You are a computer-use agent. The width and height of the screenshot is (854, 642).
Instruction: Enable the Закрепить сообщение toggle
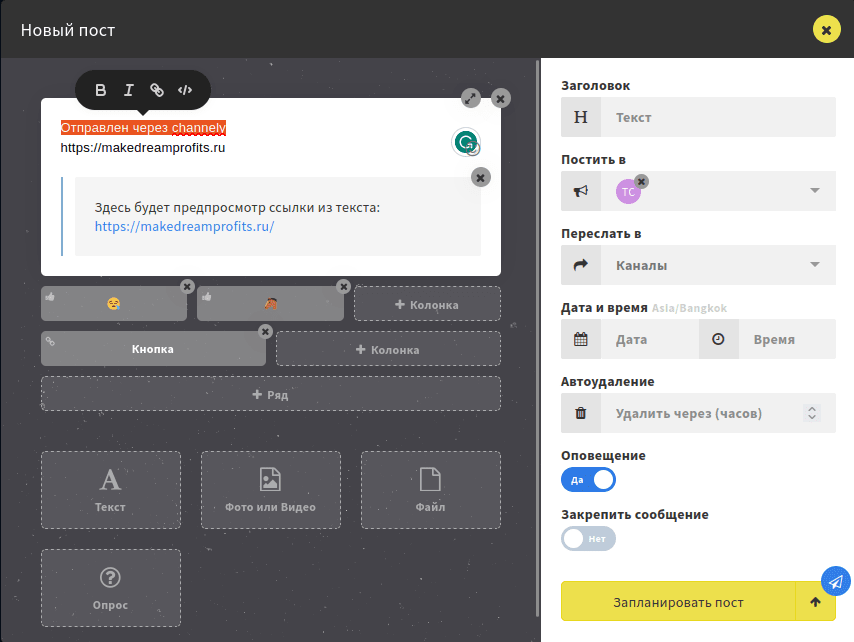click(x=589, y=539)
